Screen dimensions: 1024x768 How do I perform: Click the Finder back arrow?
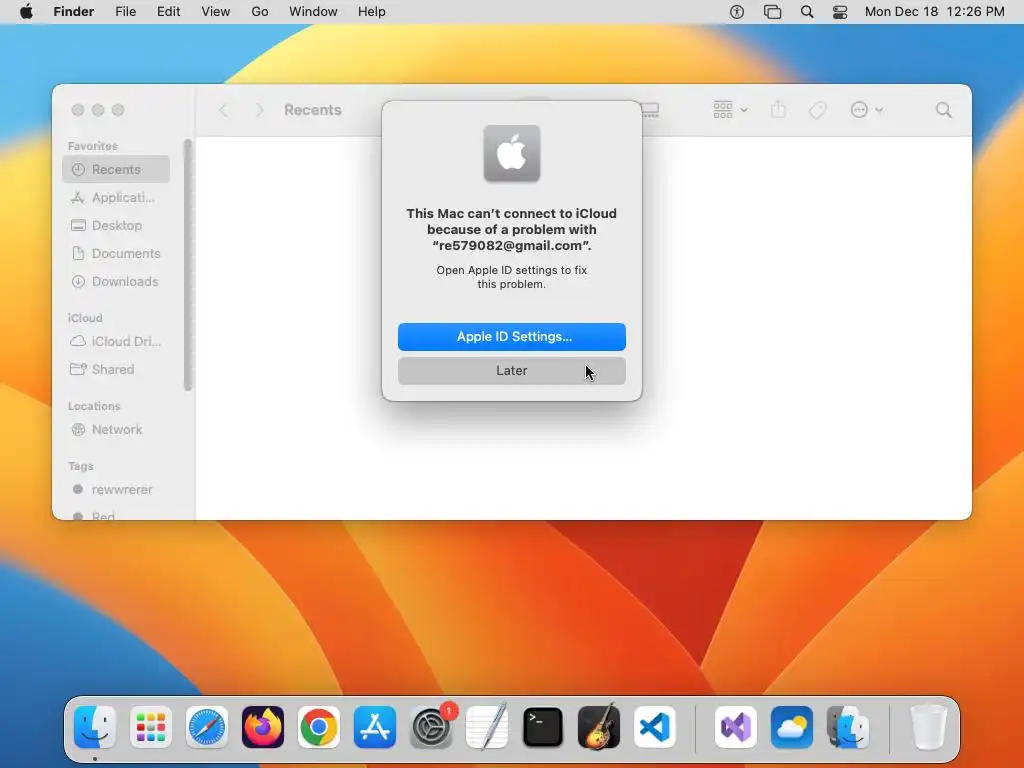(223, 110)
